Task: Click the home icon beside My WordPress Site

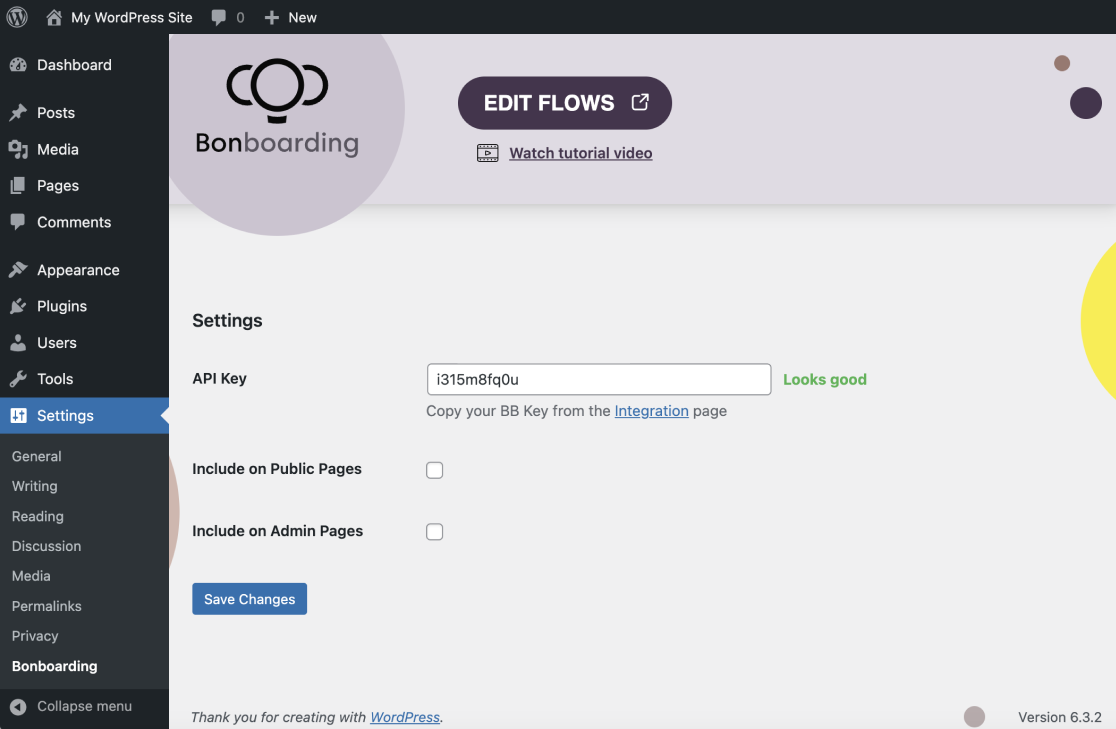Action: click(x=54, y=17)
